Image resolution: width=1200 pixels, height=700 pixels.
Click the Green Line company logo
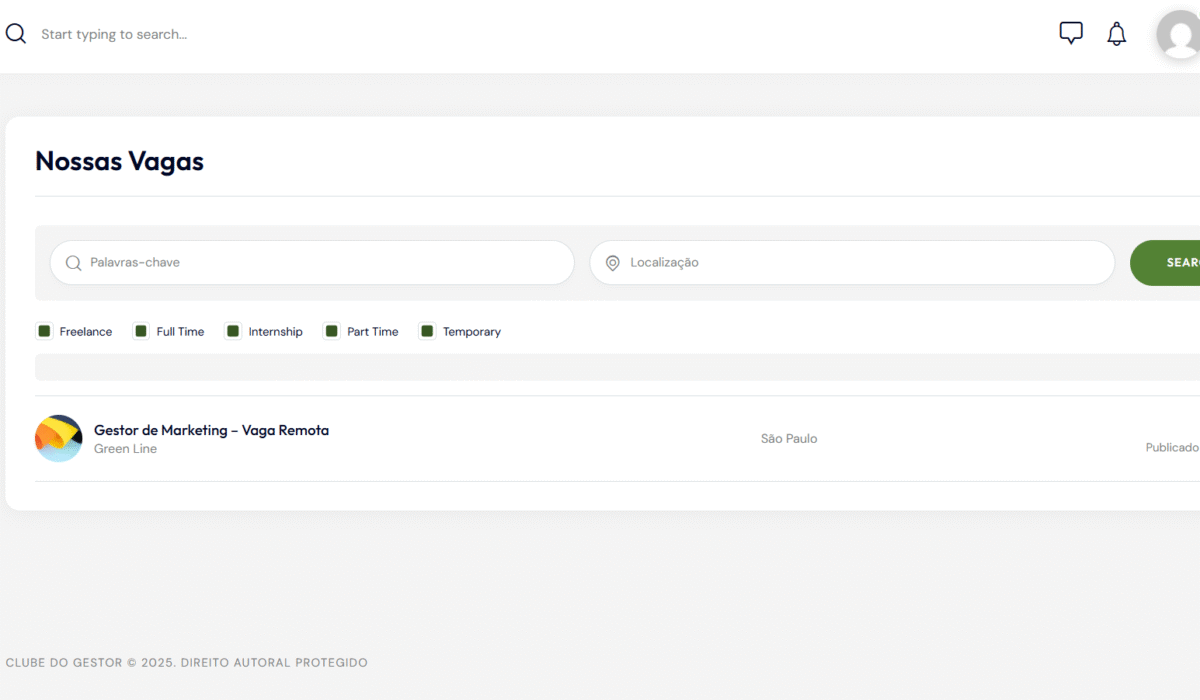click(x=58, y=438)
